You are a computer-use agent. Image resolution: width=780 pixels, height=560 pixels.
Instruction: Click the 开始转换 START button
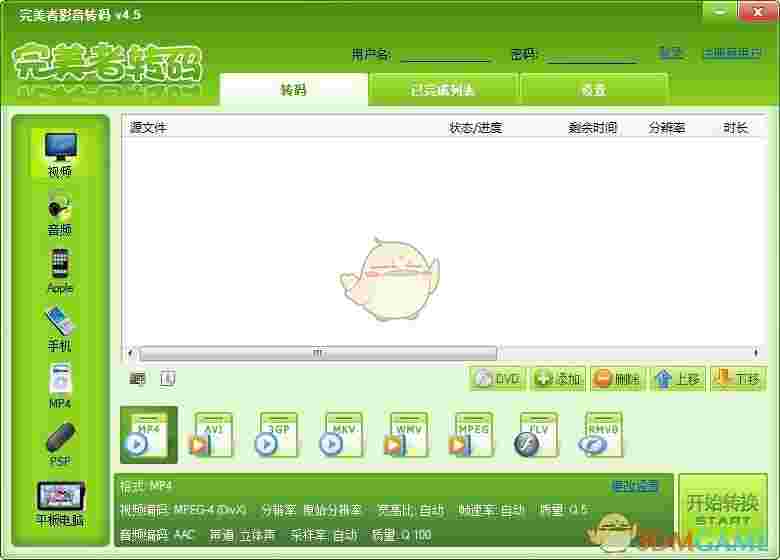[723, 509]
